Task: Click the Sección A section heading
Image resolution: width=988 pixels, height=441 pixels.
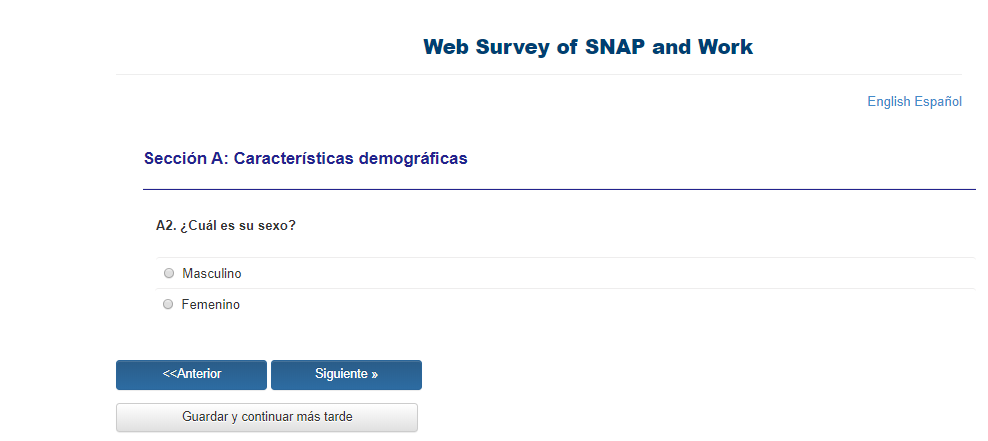Action: pyautogui.click(x=305, y=158)
